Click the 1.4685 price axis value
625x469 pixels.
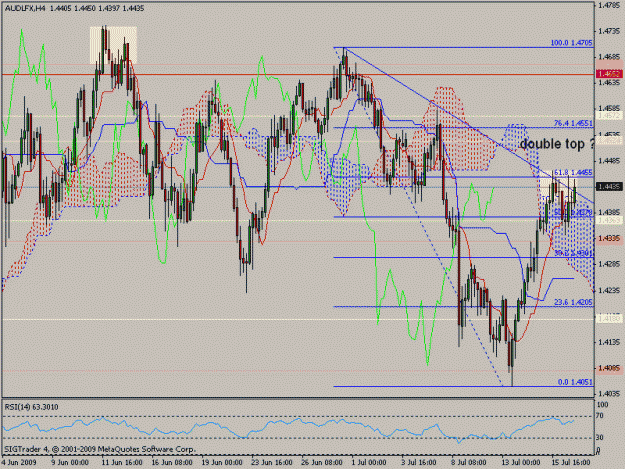coord(609,57)
